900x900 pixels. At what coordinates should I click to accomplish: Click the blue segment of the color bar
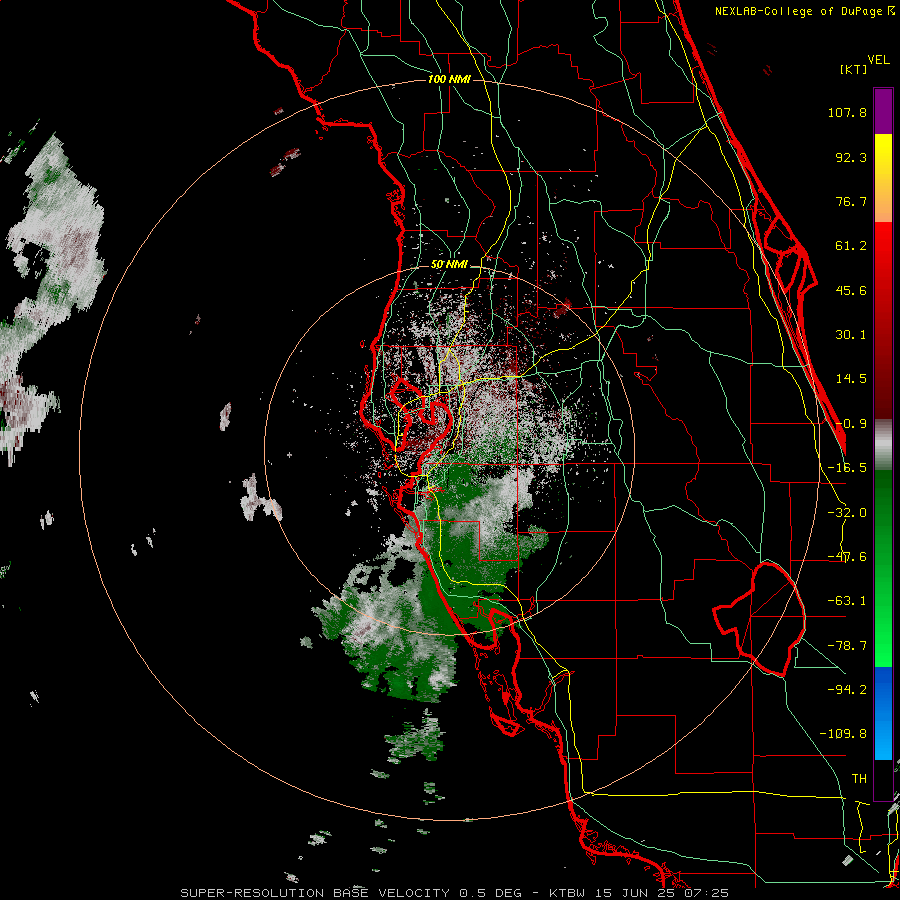(883, 713)
